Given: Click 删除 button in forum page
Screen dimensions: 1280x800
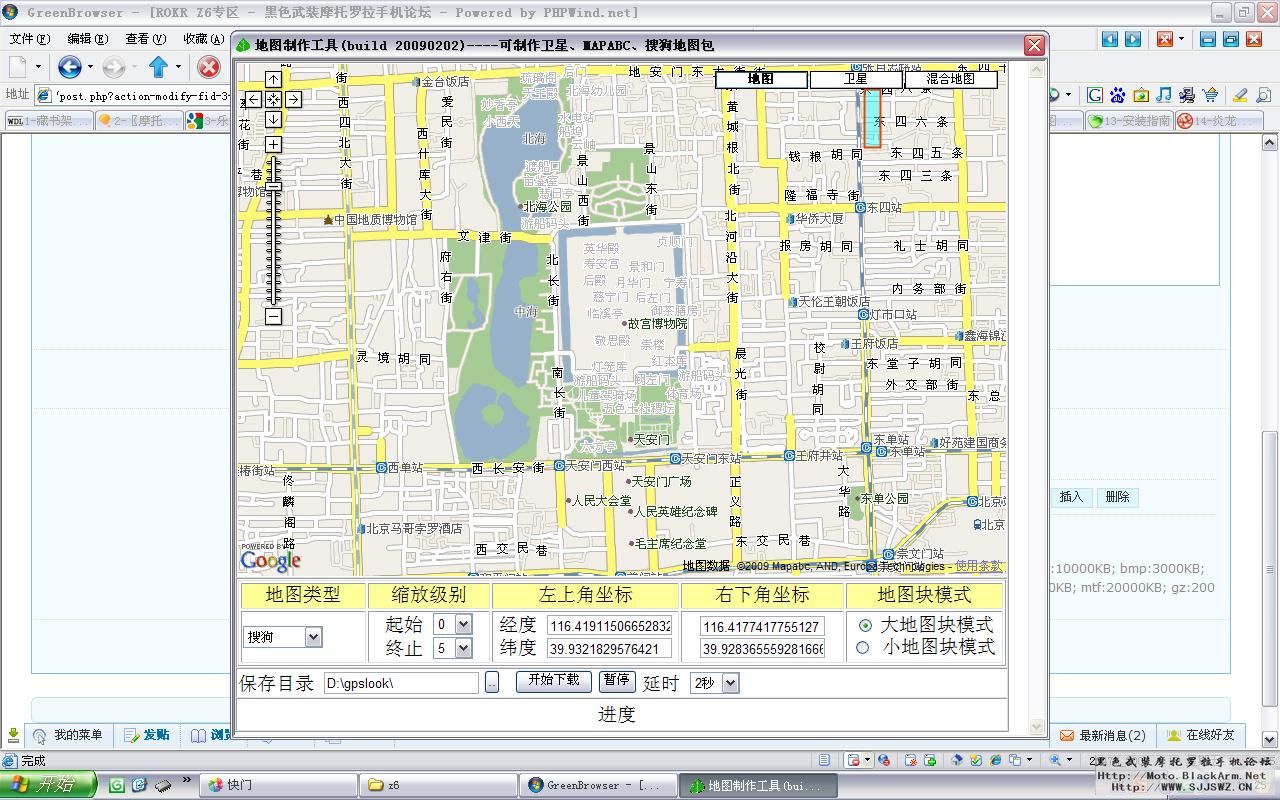Looking at the screenshot, I should coord(1118,497).
